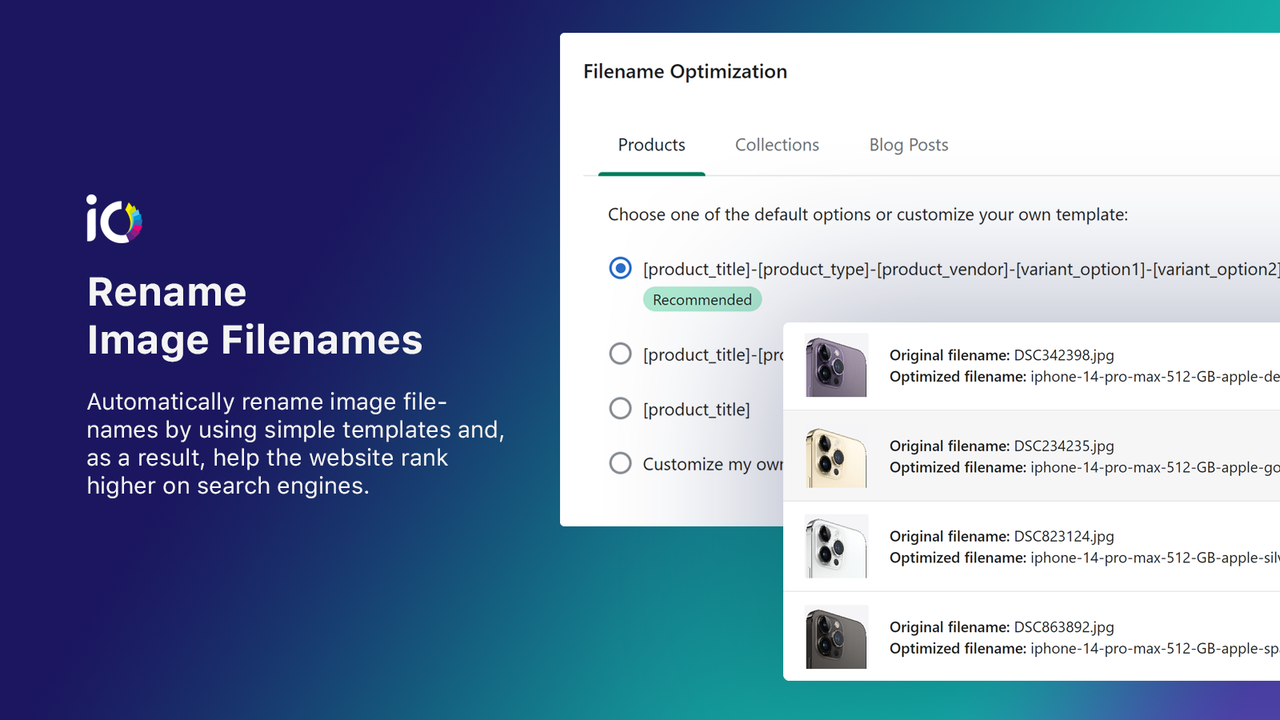Select the [product_title] template option

click(620, 408)
